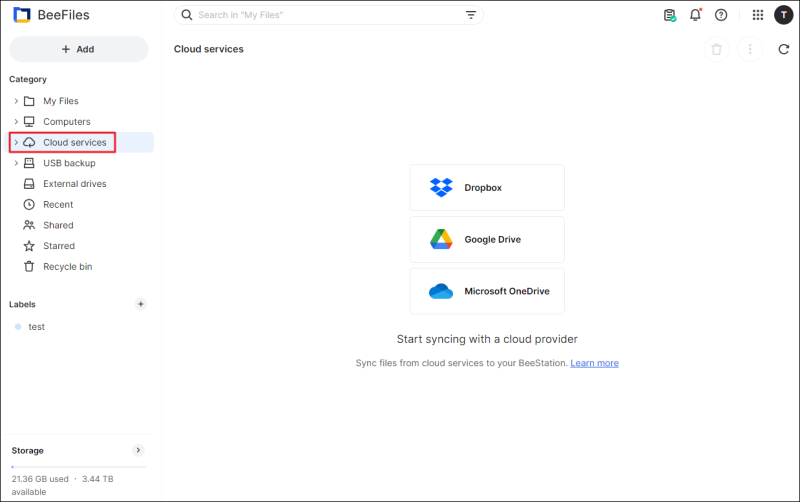Refresh the Cloud services view
The height and width of the screenshot is (502, 800).
click(x=784, y=49)
